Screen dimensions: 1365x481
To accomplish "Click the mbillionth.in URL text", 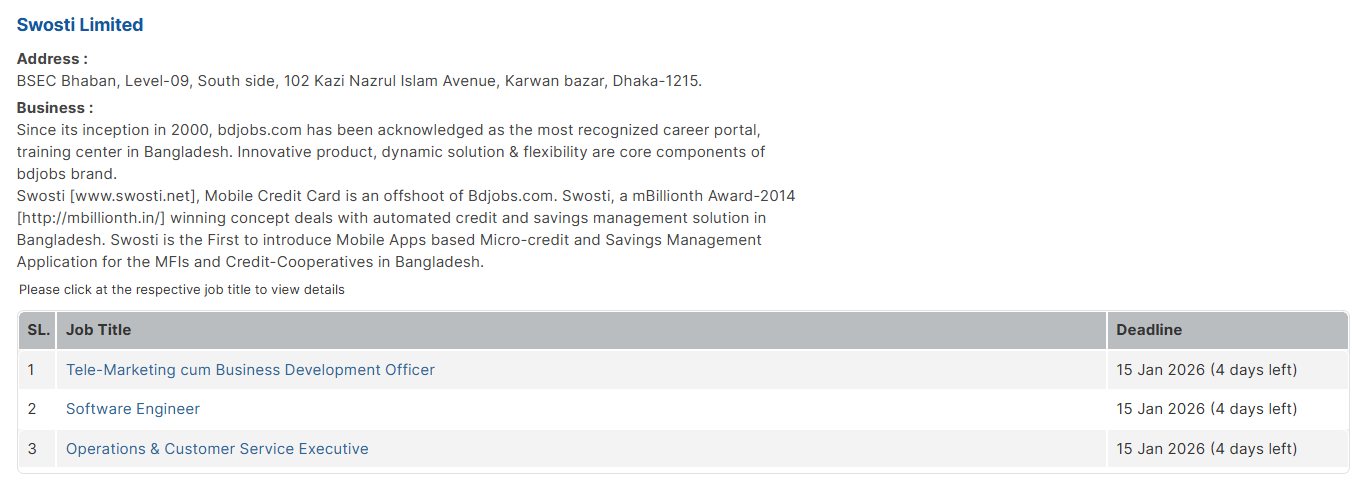I will point(90,218).
